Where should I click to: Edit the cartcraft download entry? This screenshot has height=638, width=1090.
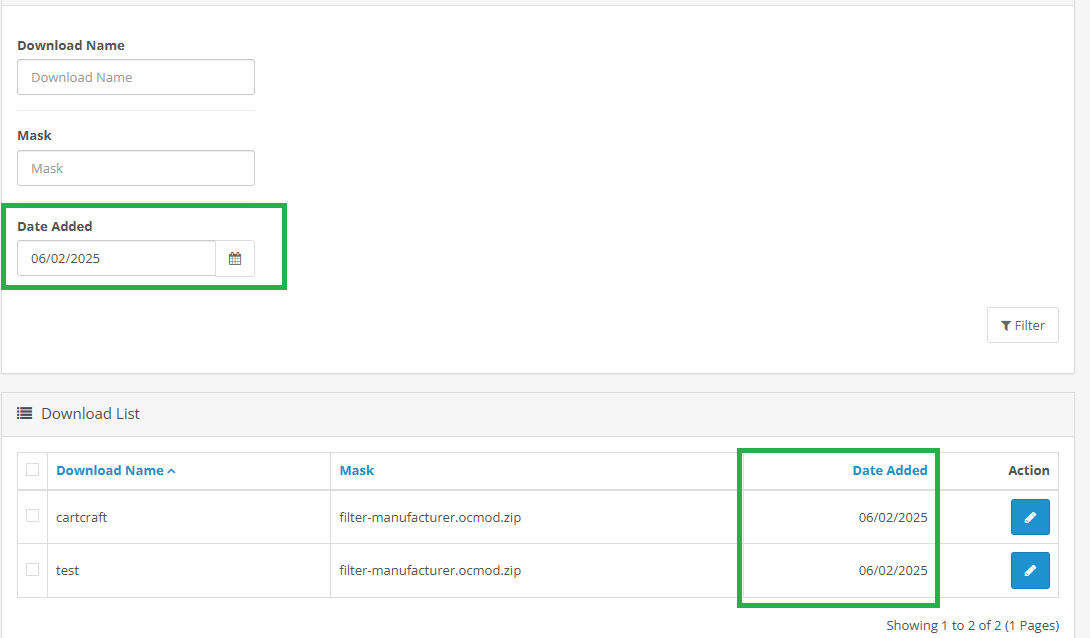point(1030,517)
